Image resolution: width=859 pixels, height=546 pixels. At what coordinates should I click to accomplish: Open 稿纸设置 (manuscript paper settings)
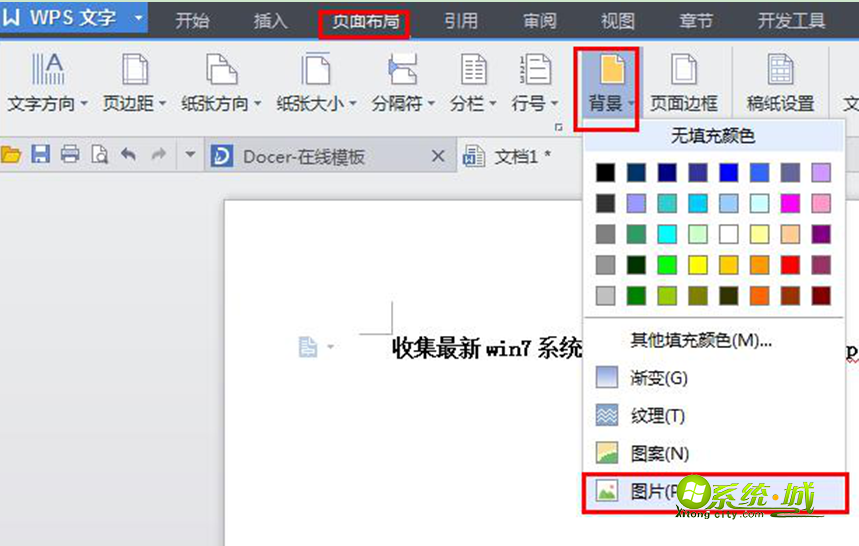[x=780, y=70]
